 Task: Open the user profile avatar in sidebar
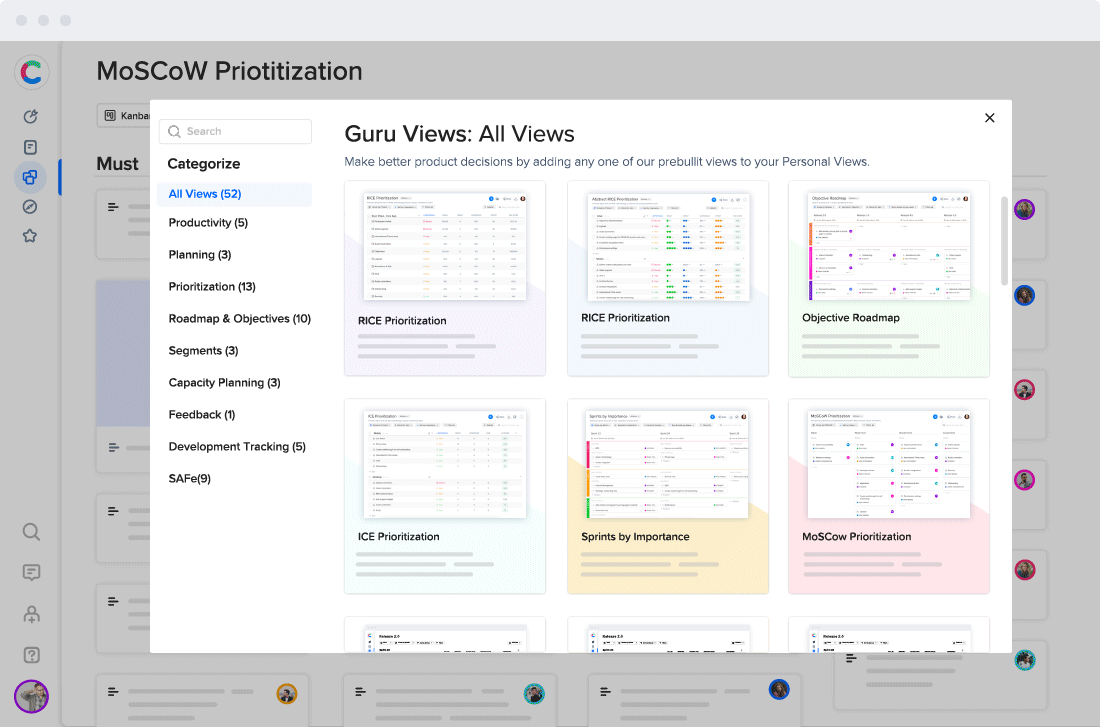coord(31,696)
